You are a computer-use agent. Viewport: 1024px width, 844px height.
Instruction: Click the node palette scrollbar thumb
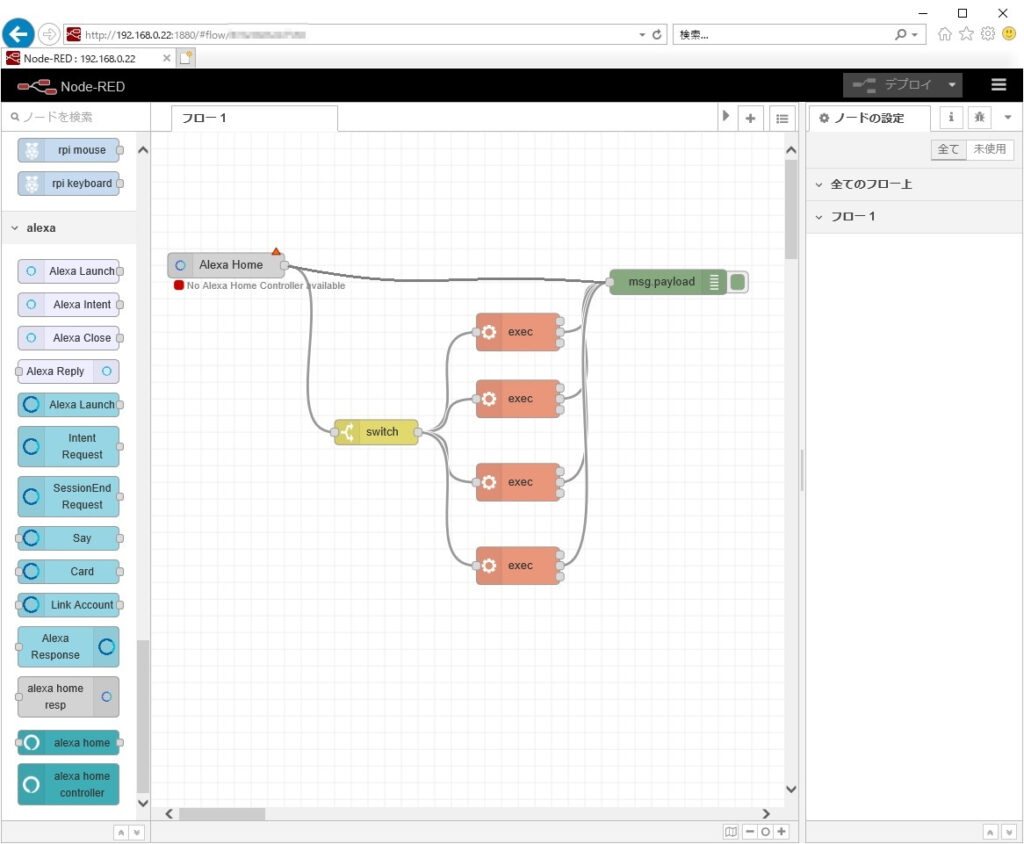click(142, 716)
